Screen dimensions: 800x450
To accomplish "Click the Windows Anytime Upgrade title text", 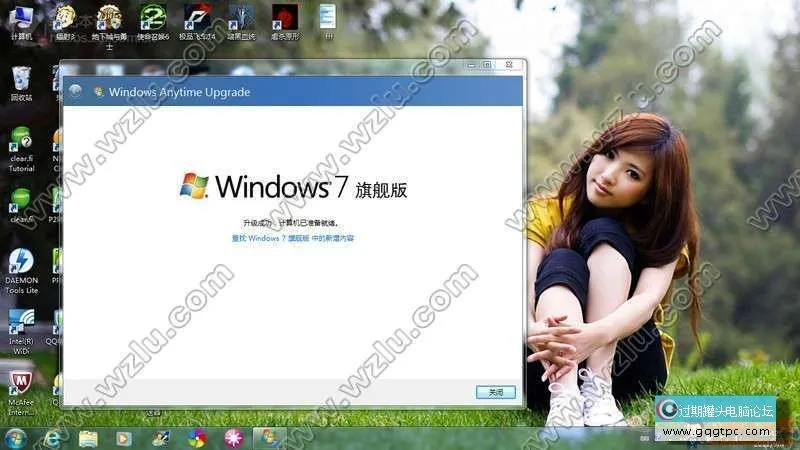I will pyautogui.click(x=180, y=92).
